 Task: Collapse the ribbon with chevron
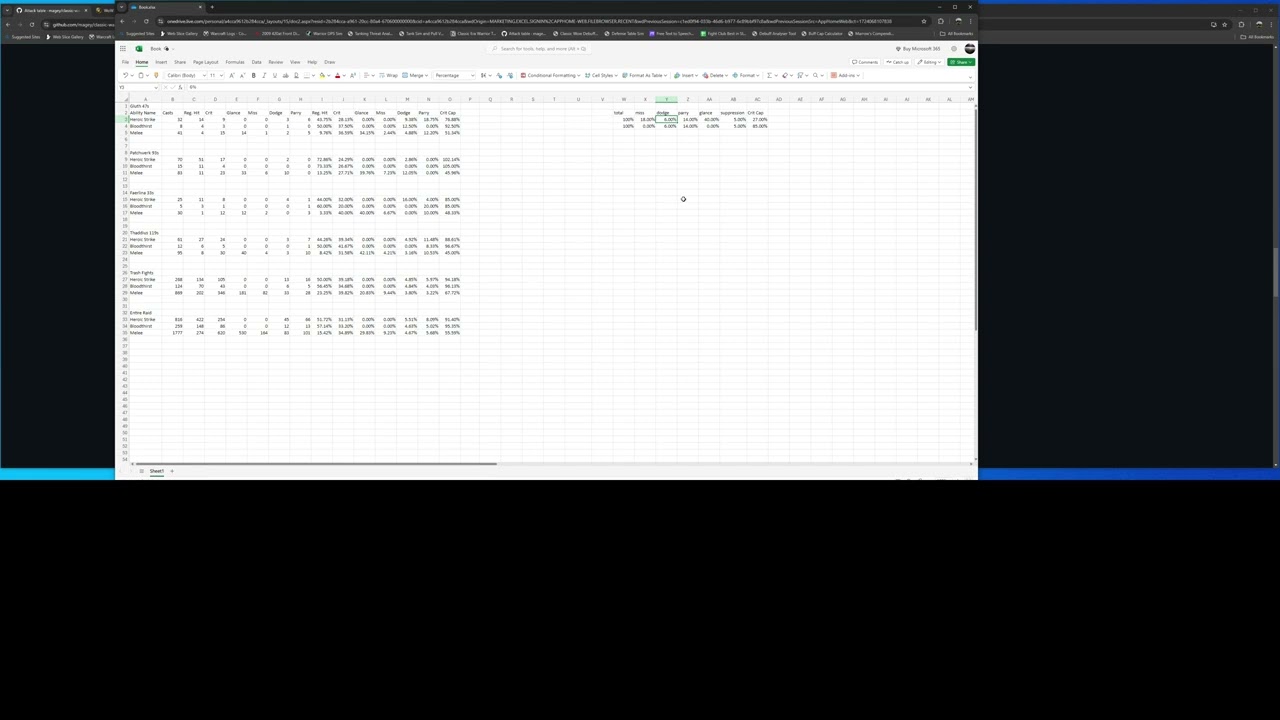pyautogui.click(x=970, y=75)
